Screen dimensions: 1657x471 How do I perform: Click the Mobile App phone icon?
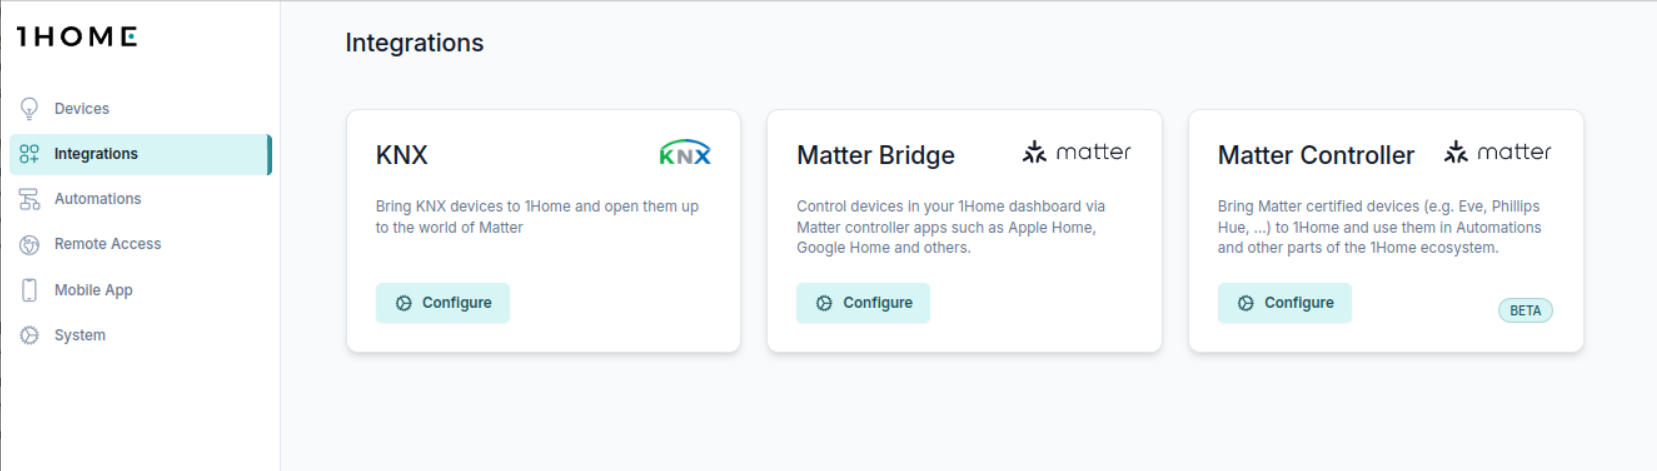click(29, 290)
